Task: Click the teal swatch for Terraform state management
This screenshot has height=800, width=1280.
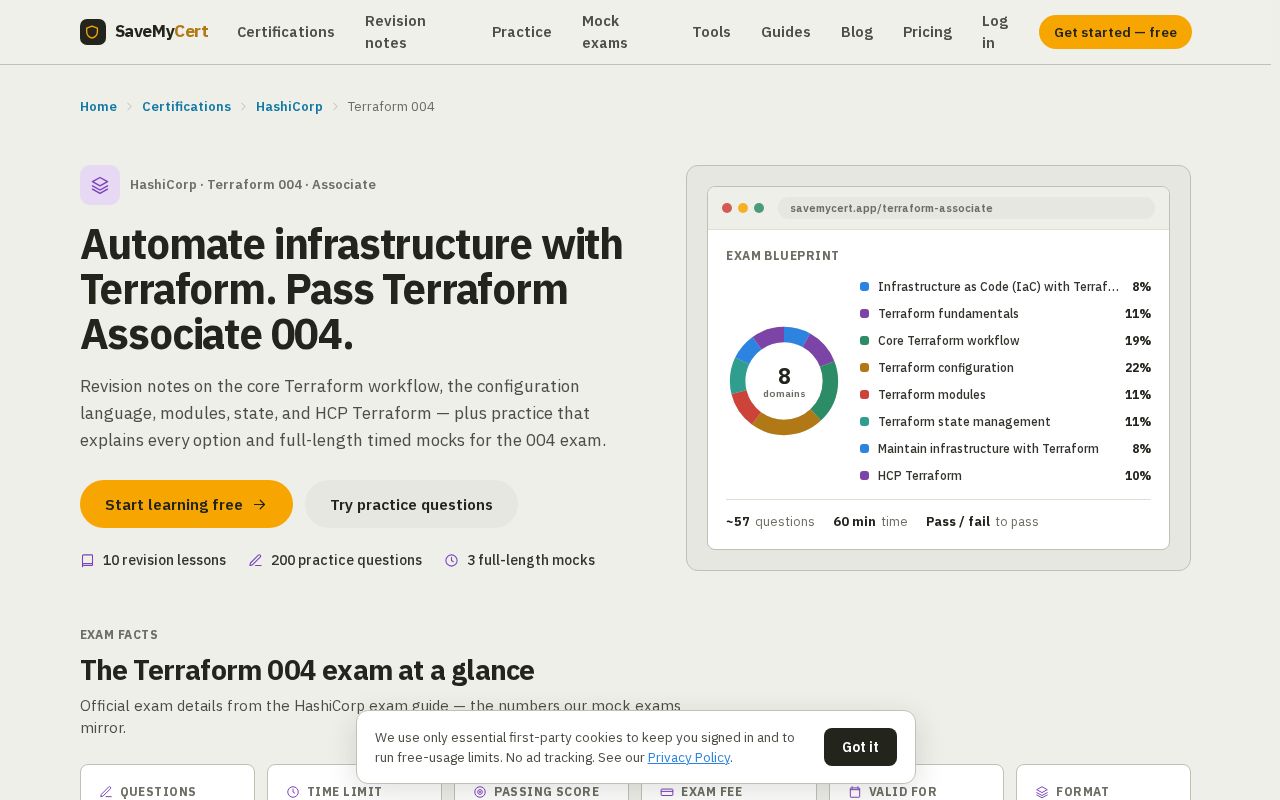Action: click(x=864, y=422)
